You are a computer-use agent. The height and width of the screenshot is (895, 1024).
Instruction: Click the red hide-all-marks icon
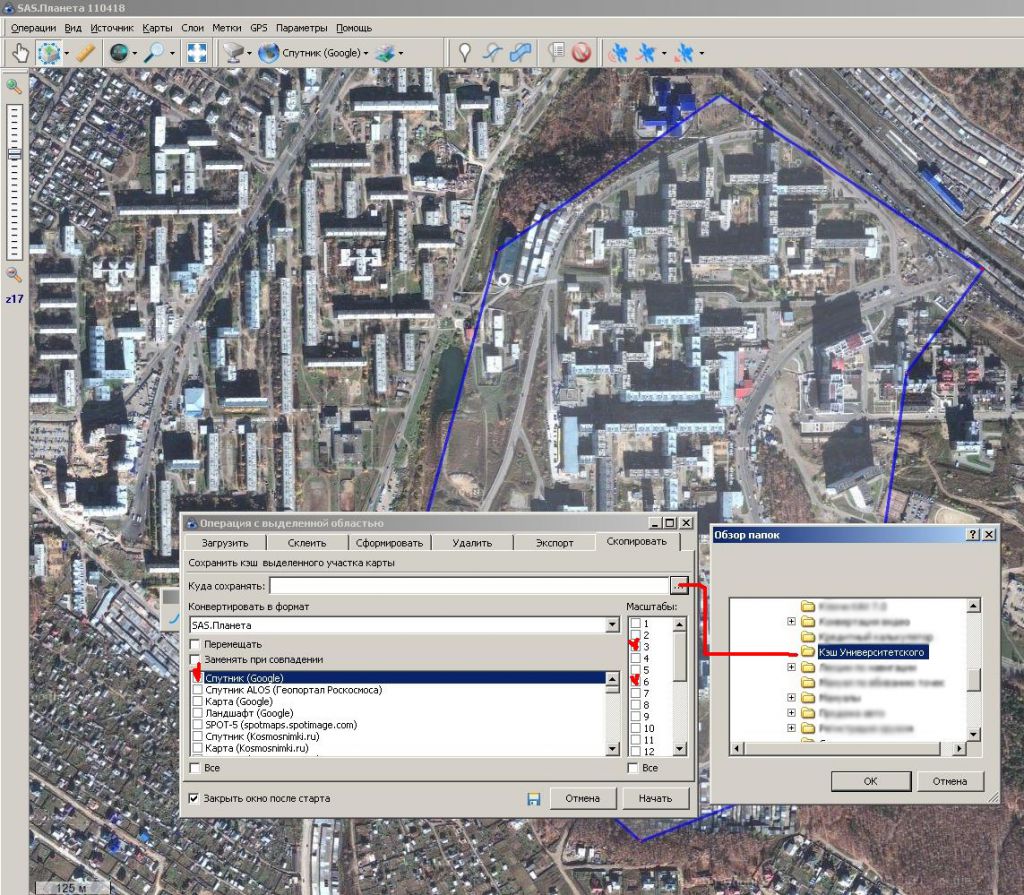point(581,52)
